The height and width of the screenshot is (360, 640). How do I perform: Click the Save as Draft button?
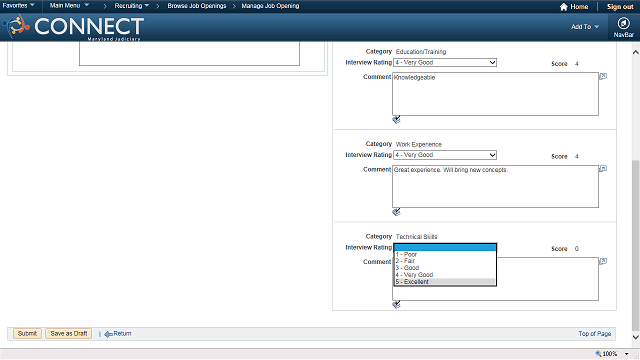pyautogui.click(x=69, y=333)
